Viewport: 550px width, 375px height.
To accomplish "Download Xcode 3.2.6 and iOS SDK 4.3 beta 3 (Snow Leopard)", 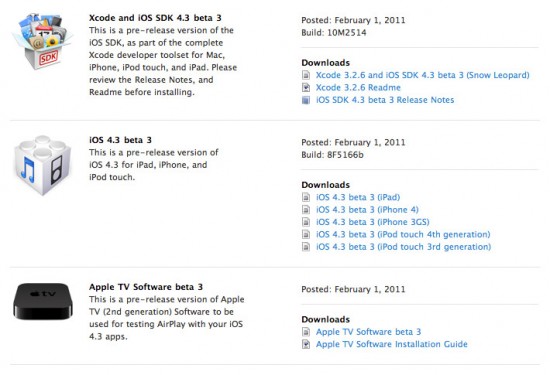I will click(422, 75).
